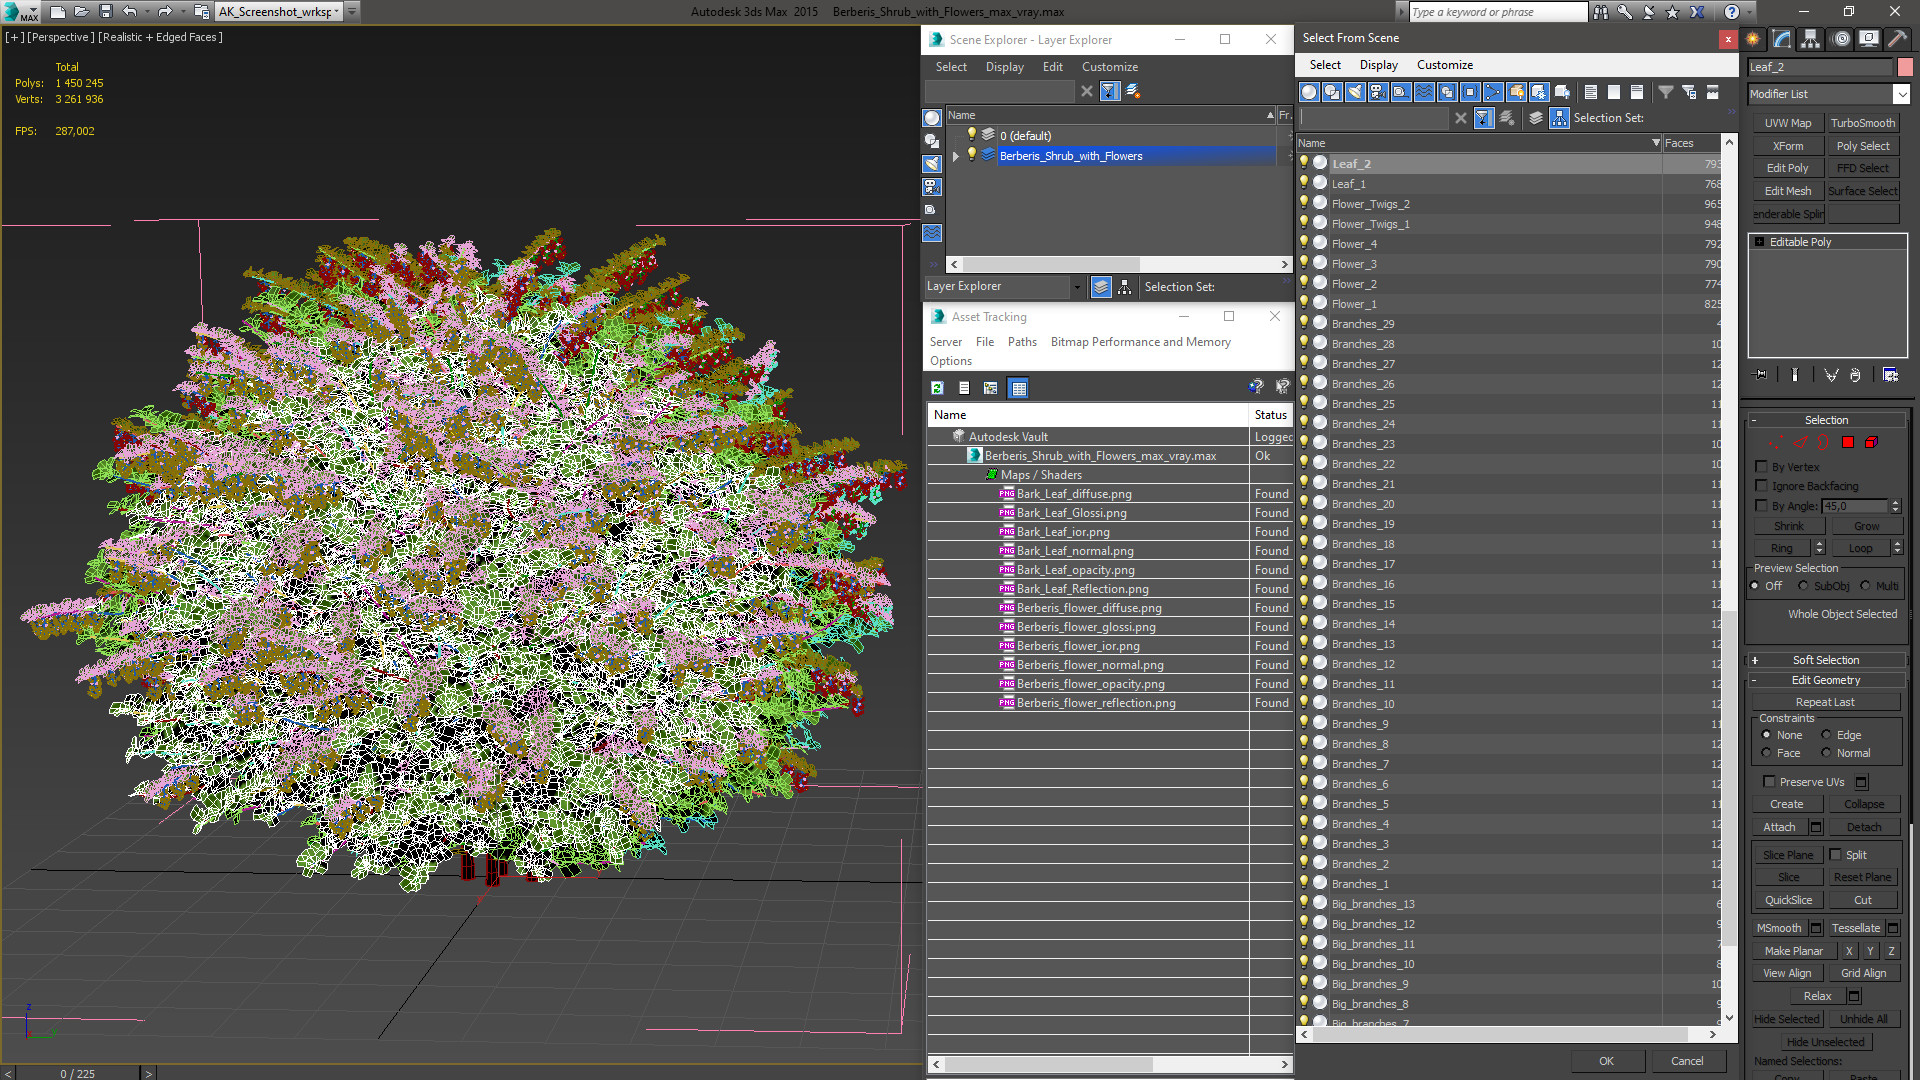Expand the Berberis_Shrub_with_Flowers layer
Viewport: 1920px width, 1080px height.
[956, 156]
